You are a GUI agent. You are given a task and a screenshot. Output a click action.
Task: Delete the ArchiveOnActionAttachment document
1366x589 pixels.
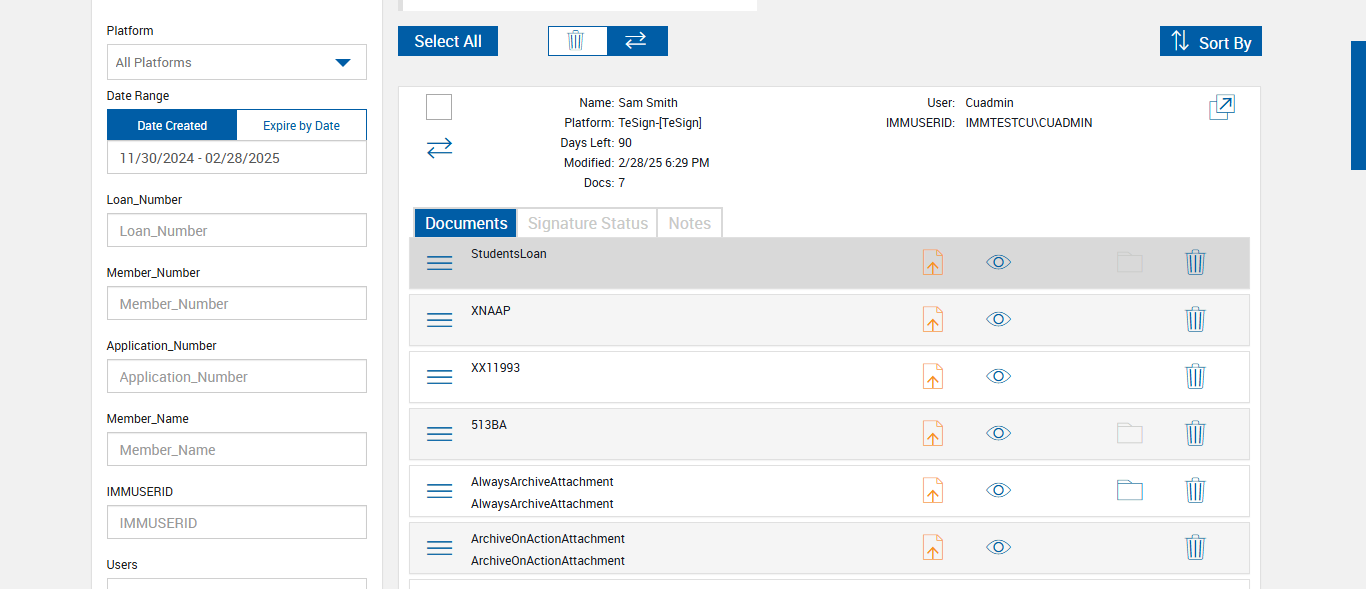click(1195, 547)
